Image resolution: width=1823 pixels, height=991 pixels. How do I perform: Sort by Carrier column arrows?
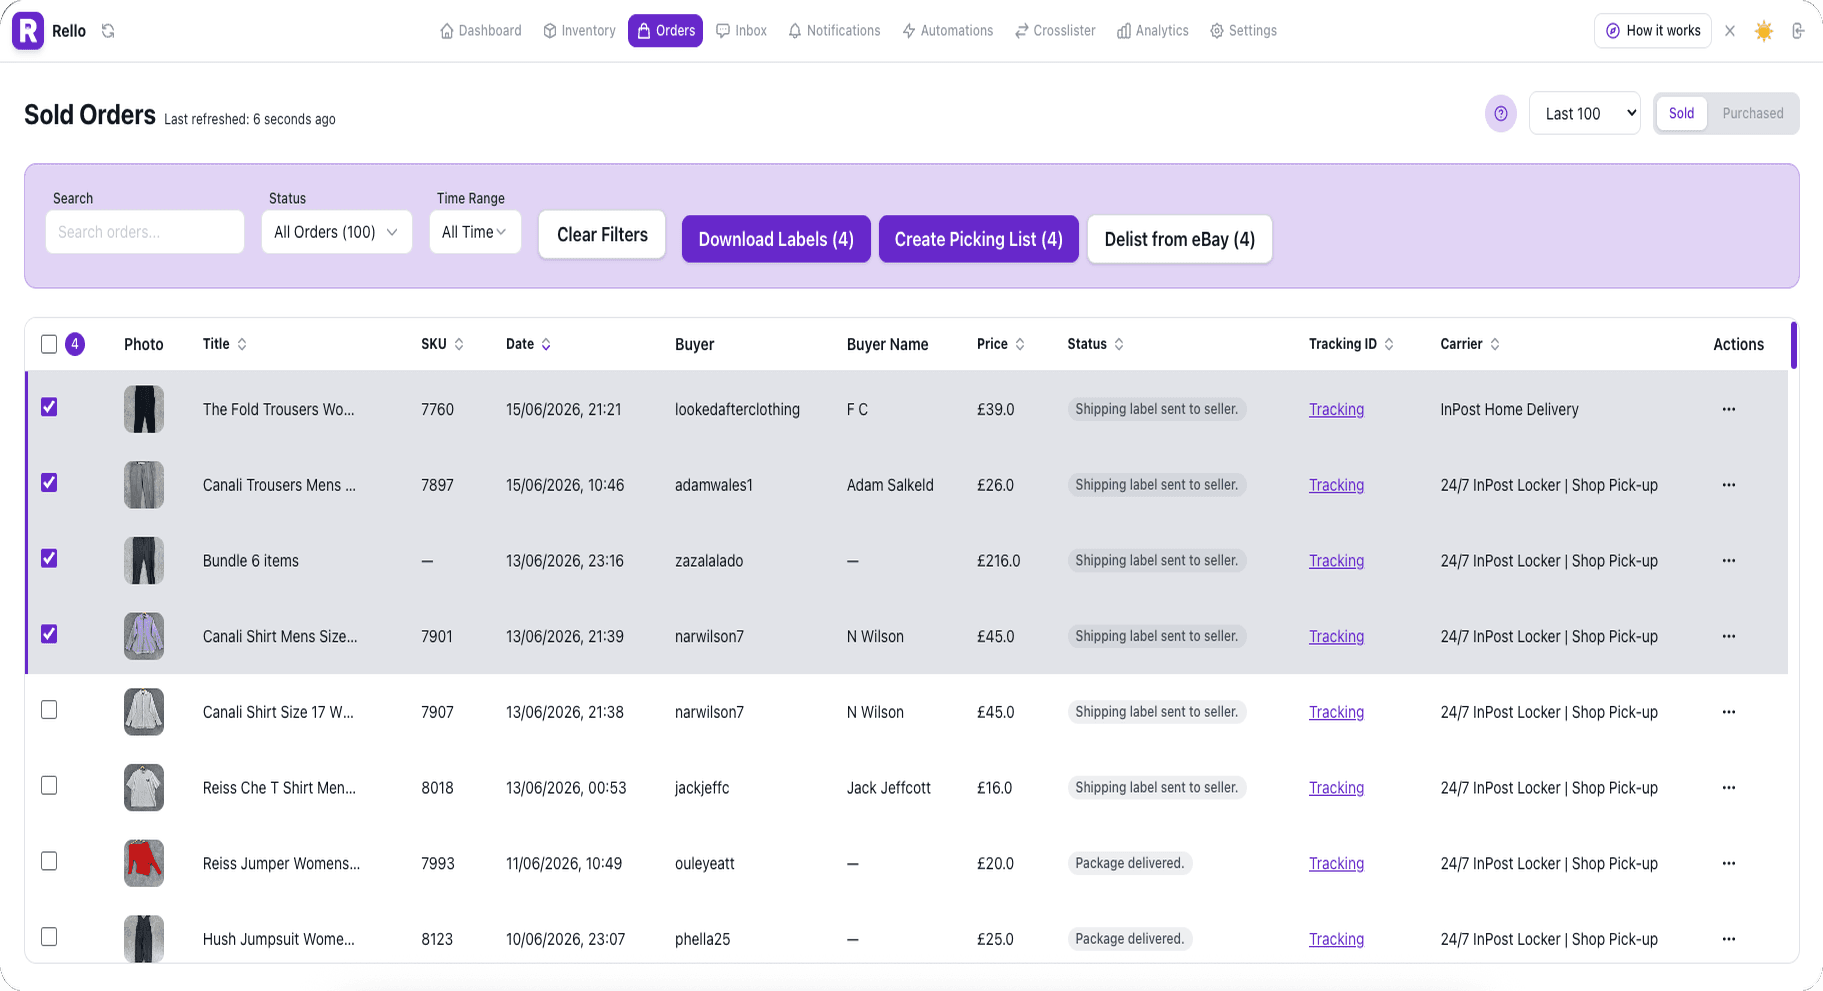coord(1495,344)
